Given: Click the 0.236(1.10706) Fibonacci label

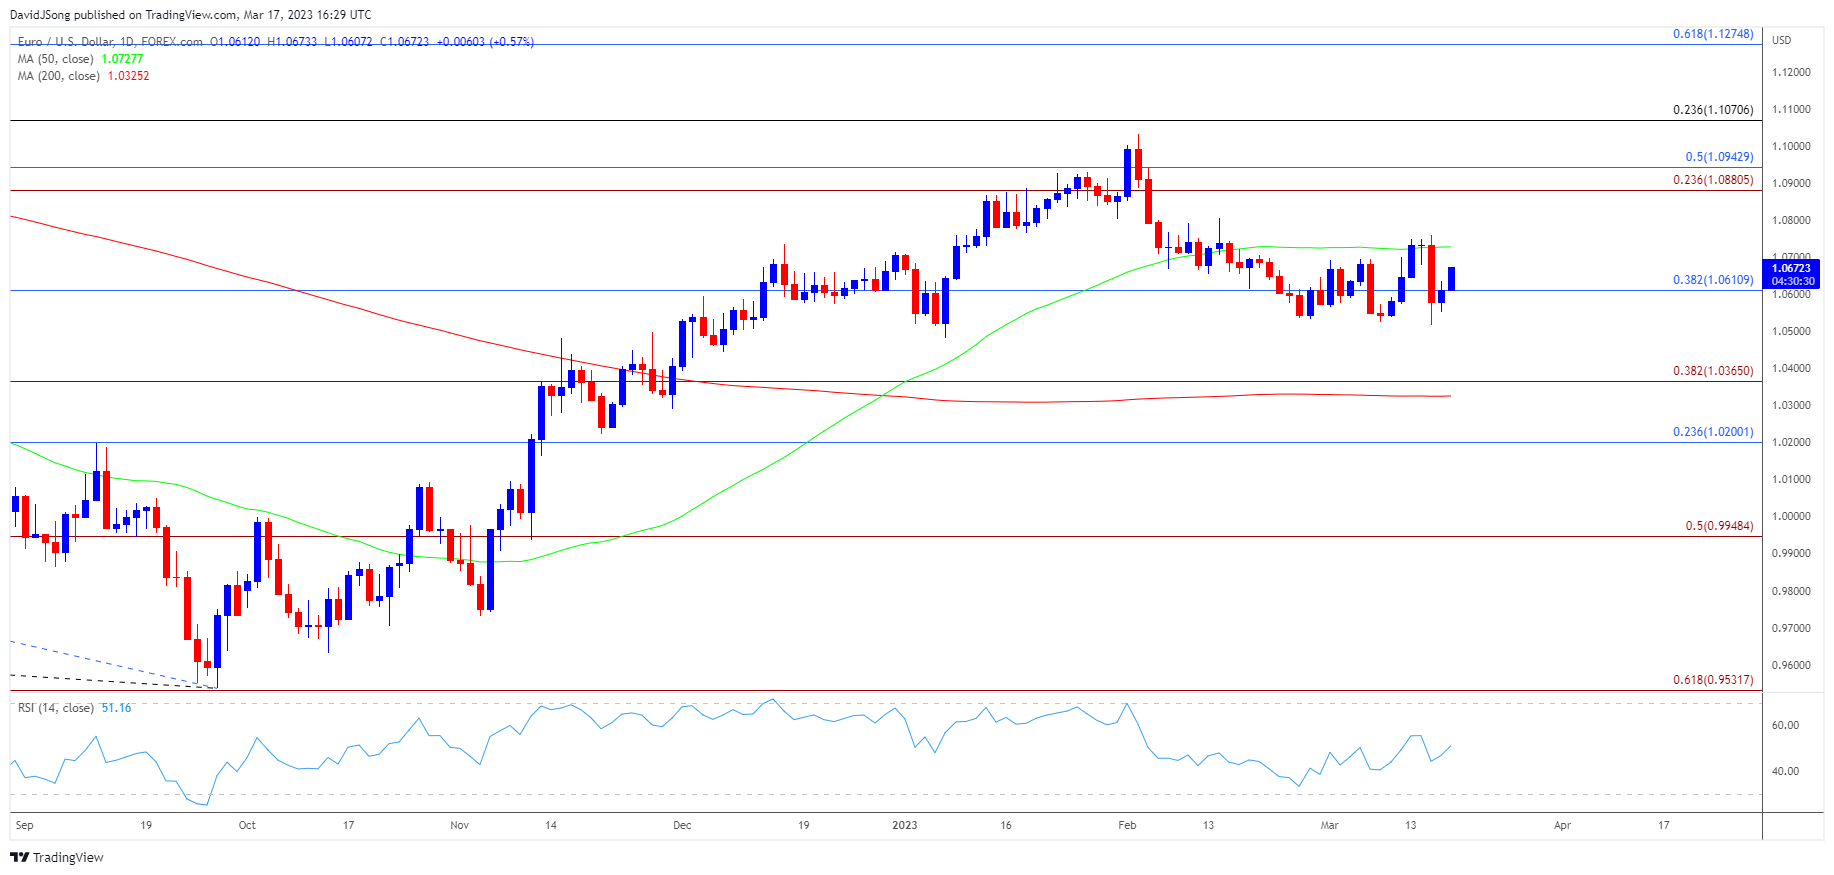Looking at the screenshot, I should 1713,110.
